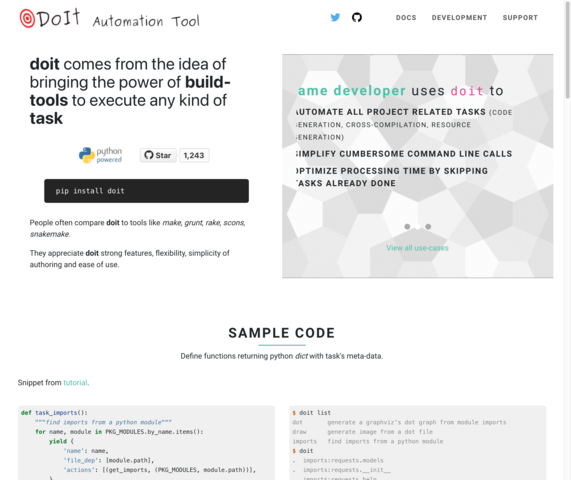This screenshot has width=571, height=480.
Task: Open the DEVELOPMENT menu item
Action: (459, 17)
